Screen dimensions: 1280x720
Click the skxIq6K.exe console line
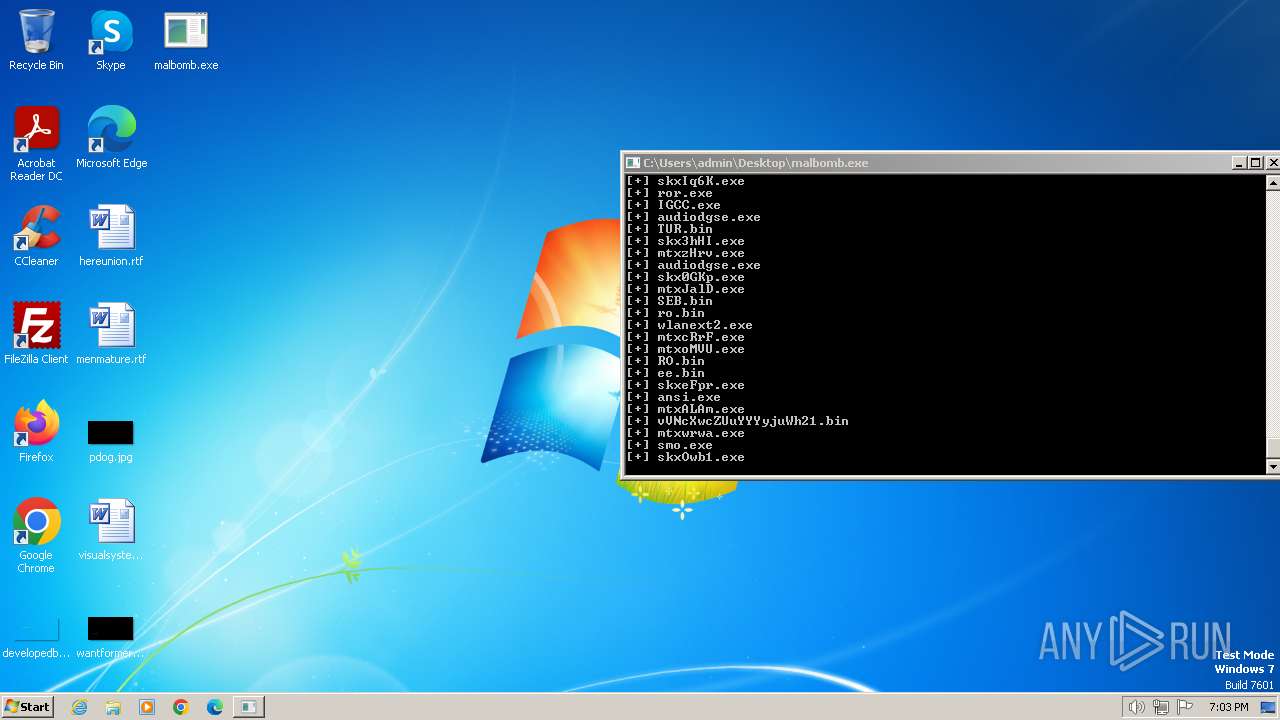coord(686,181)
